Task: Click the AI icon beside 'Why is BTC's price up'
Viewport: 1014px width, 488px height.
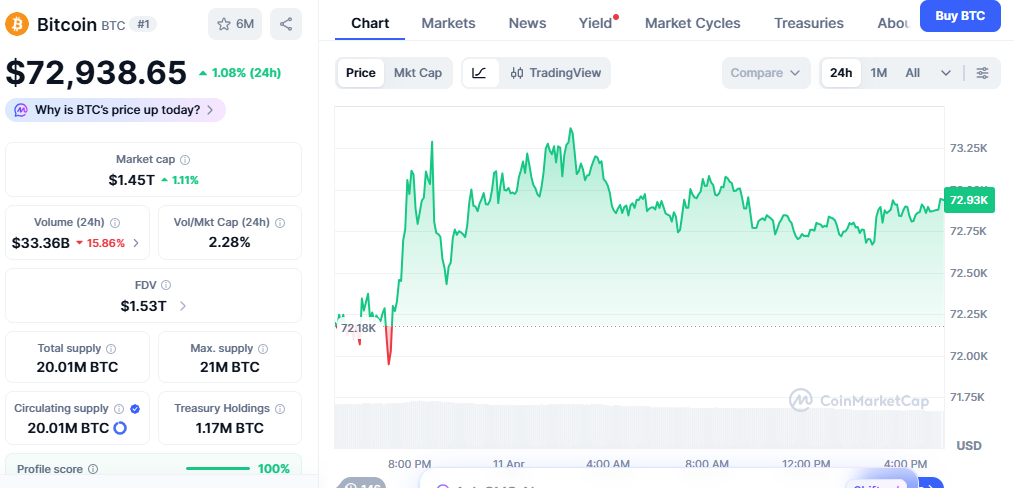Action: (21, 110)
